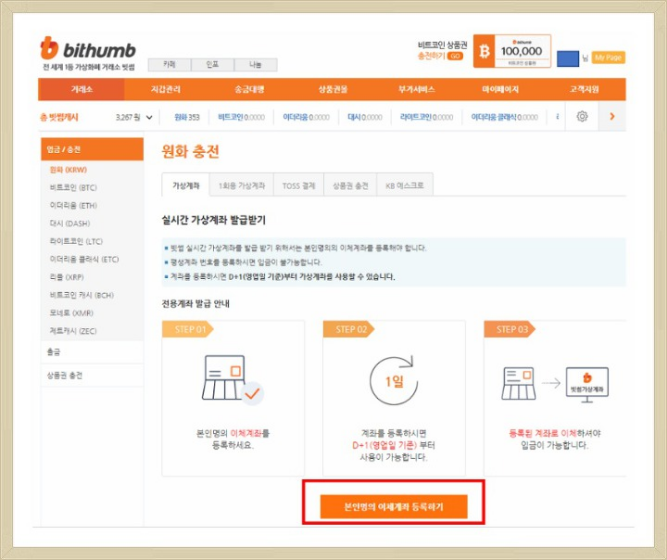Open the 마이페이지 menu
Screen dimensions: 667x560
point(500,89)
